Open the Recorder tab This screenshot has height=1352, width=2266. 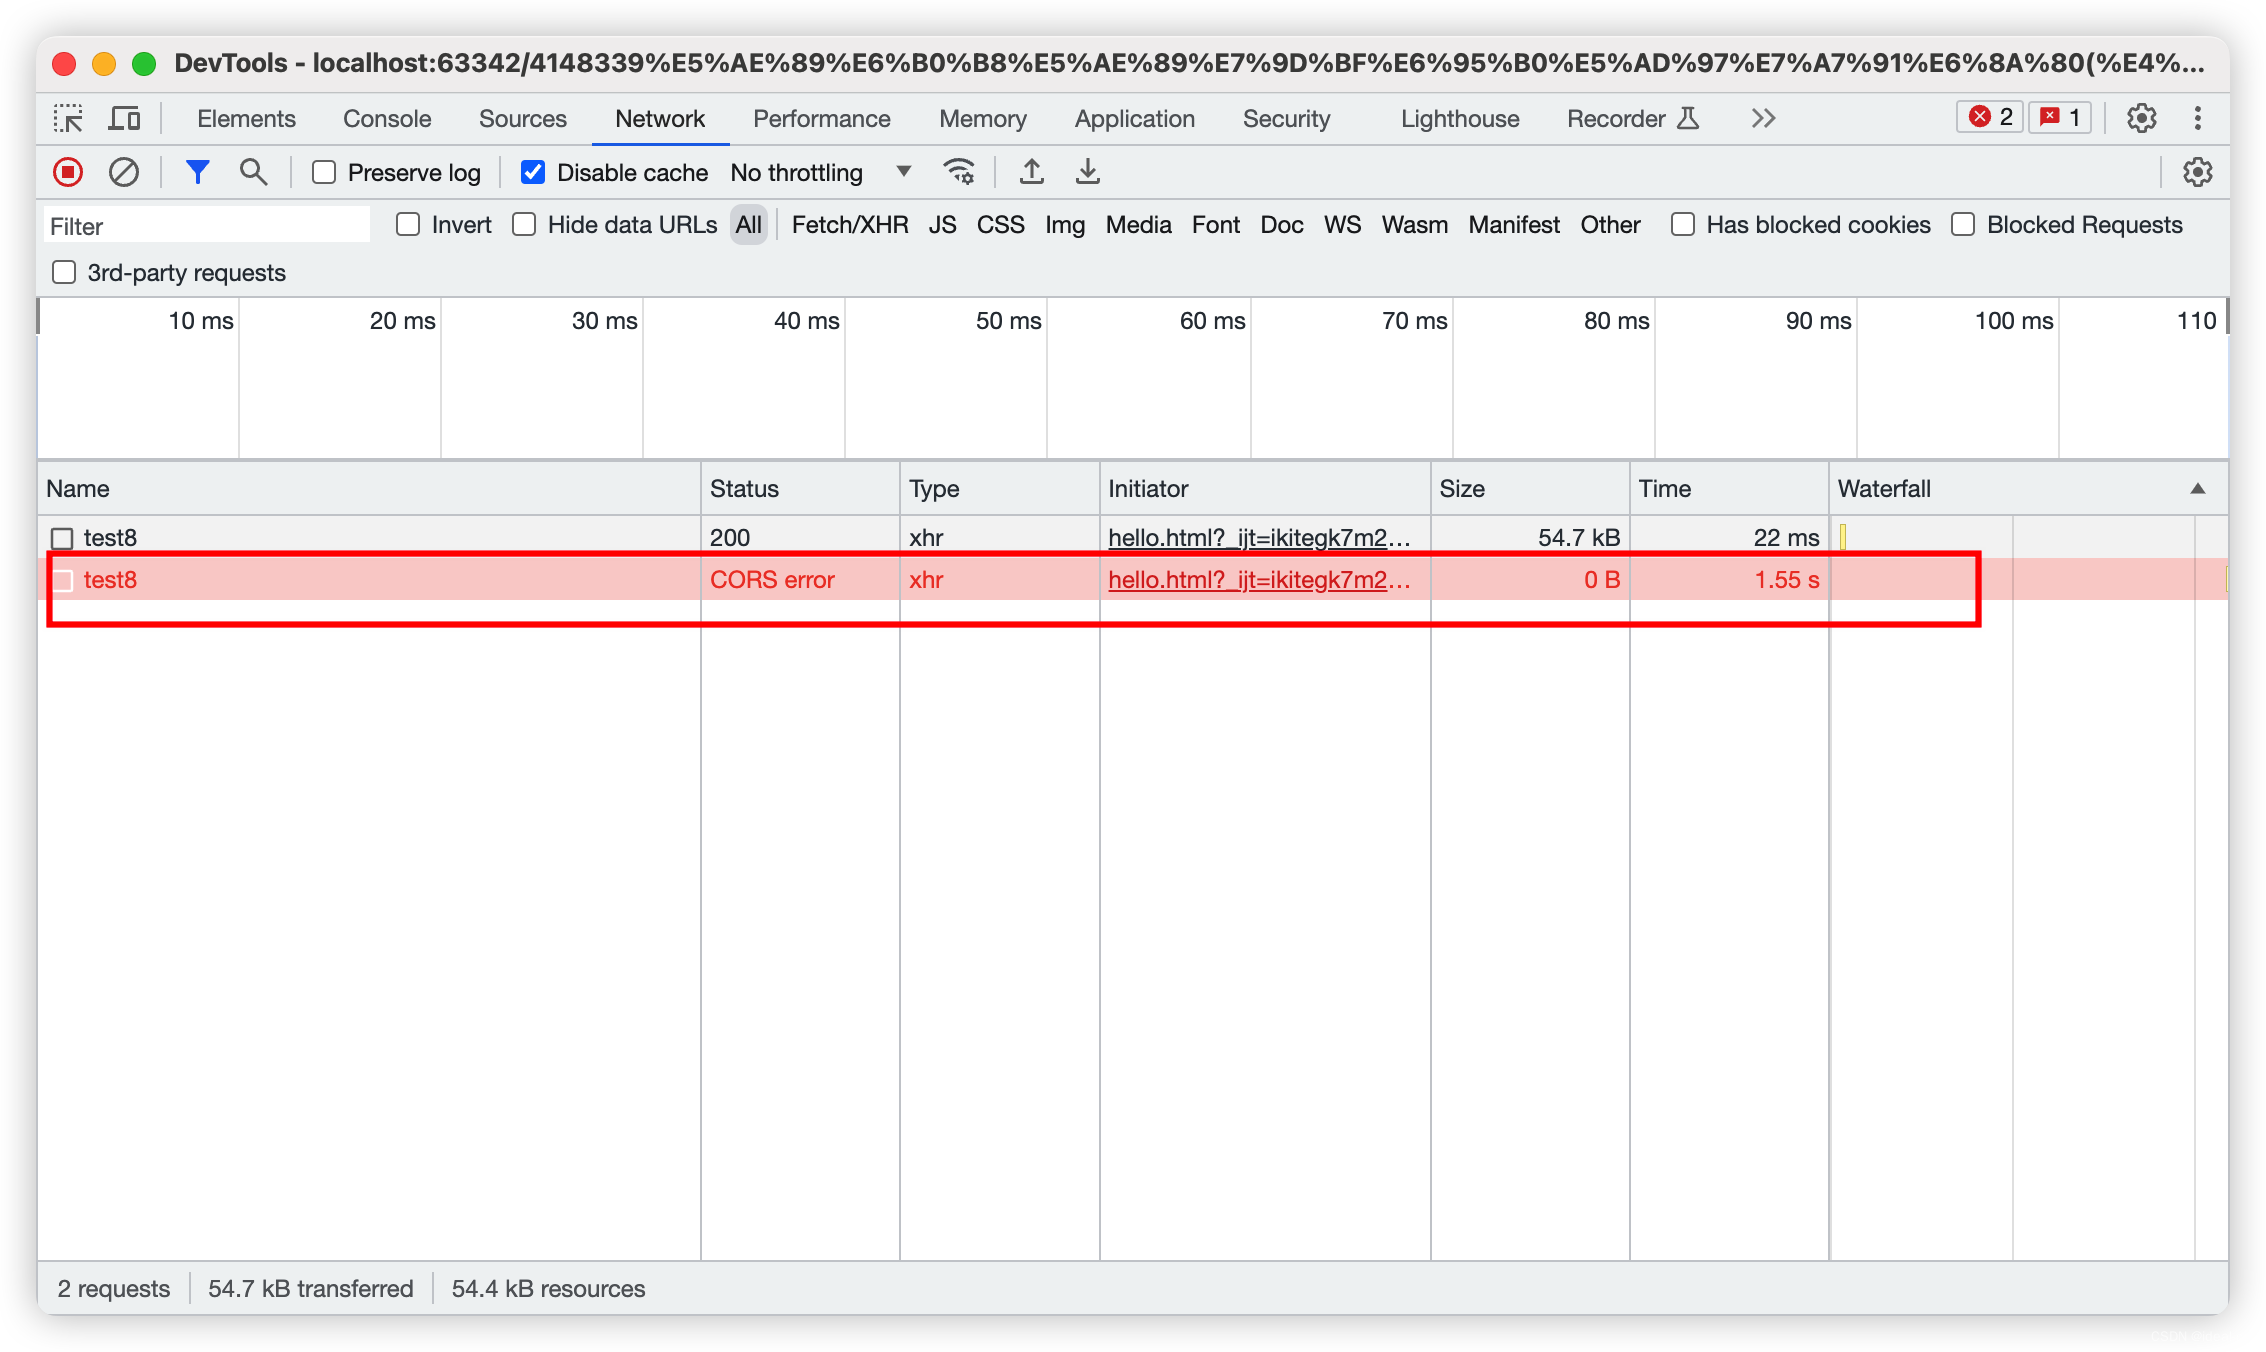click(1632, 118)
